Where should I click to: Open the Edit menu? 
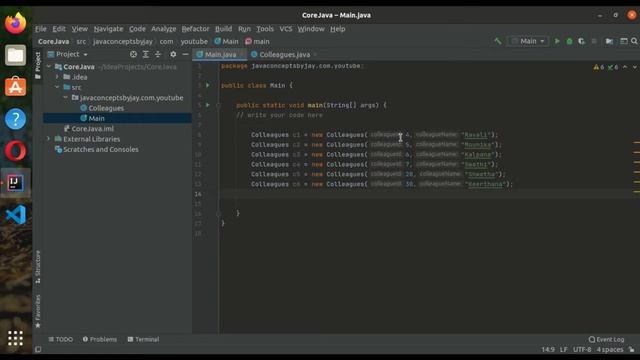[x=59, y=29]
